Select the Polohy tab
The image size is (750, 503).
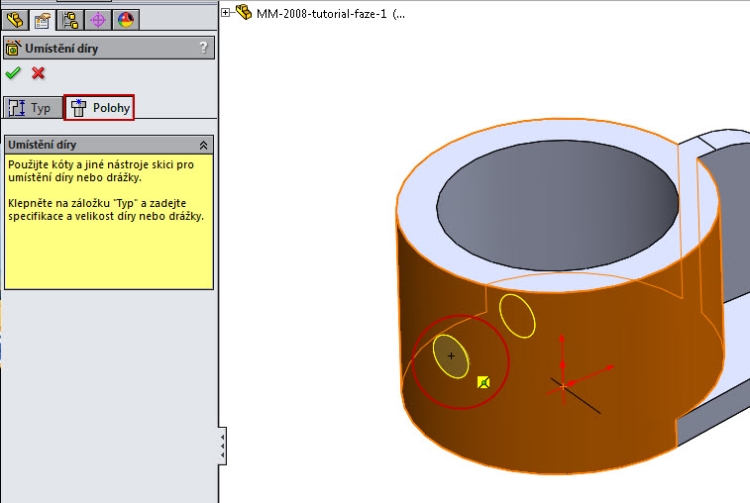[99, 108]
